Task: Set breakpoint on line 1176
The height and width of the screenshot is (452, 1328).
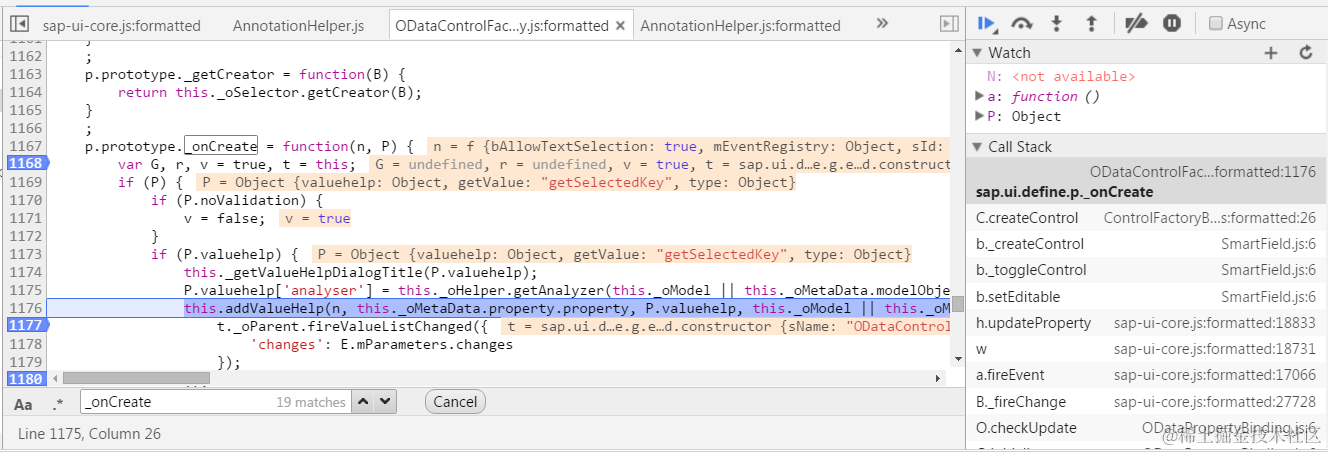Action: click(x=26, y=308)
